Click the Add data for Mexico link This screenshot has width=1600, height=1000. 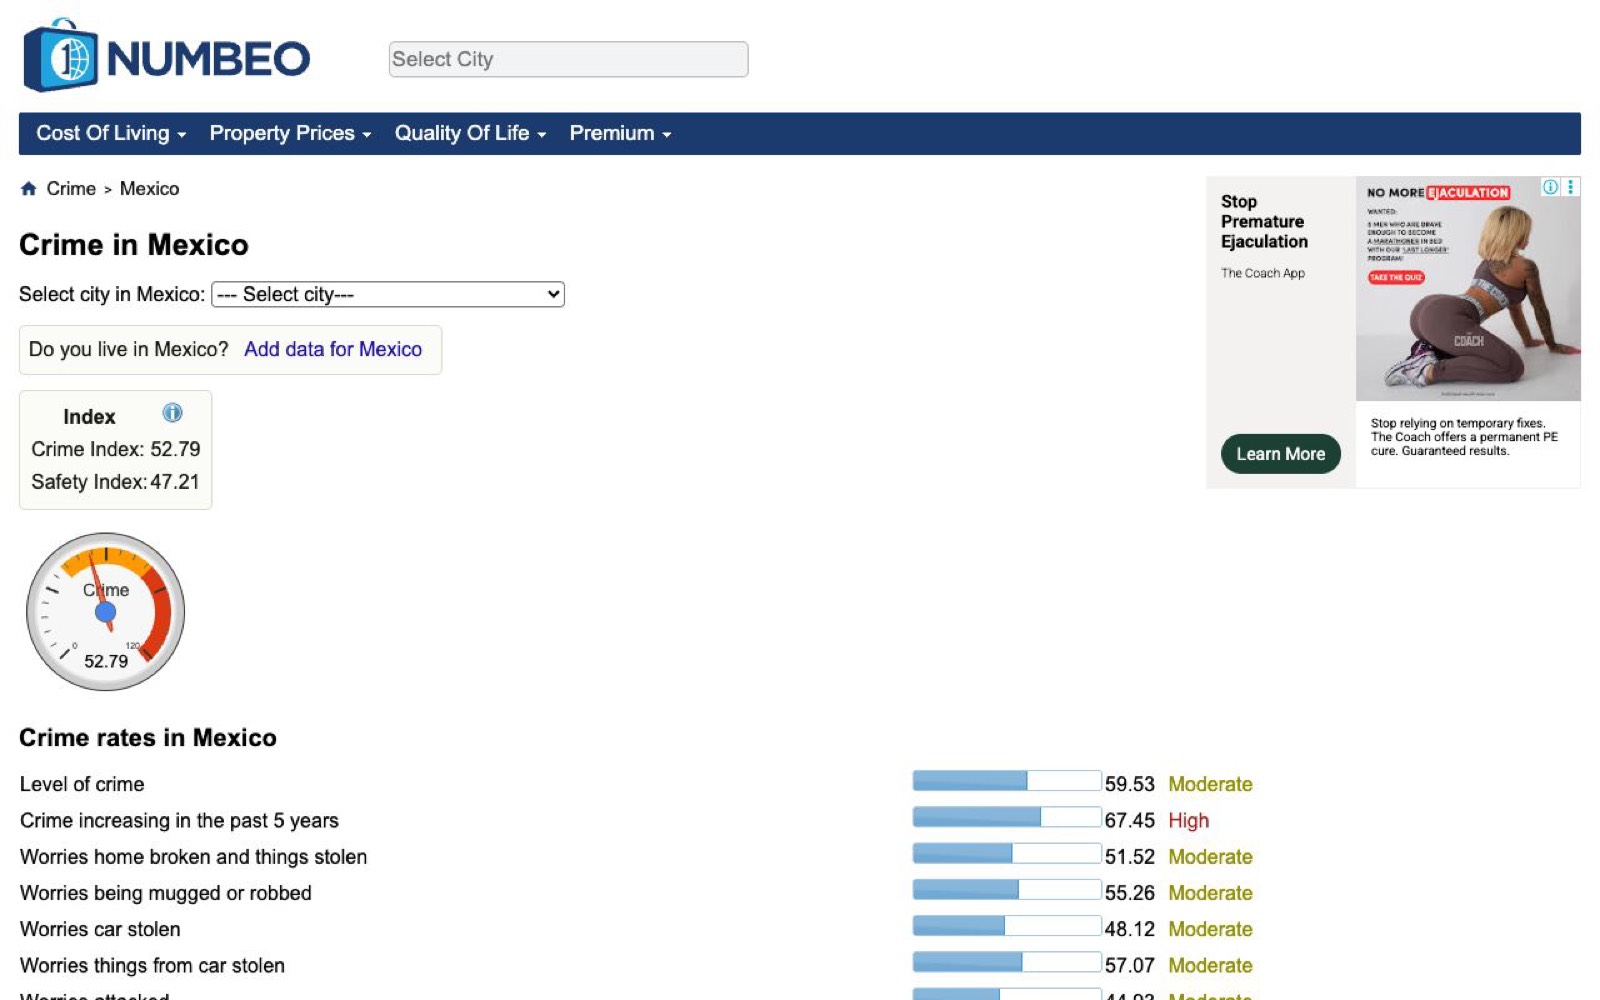pos(333,350)
